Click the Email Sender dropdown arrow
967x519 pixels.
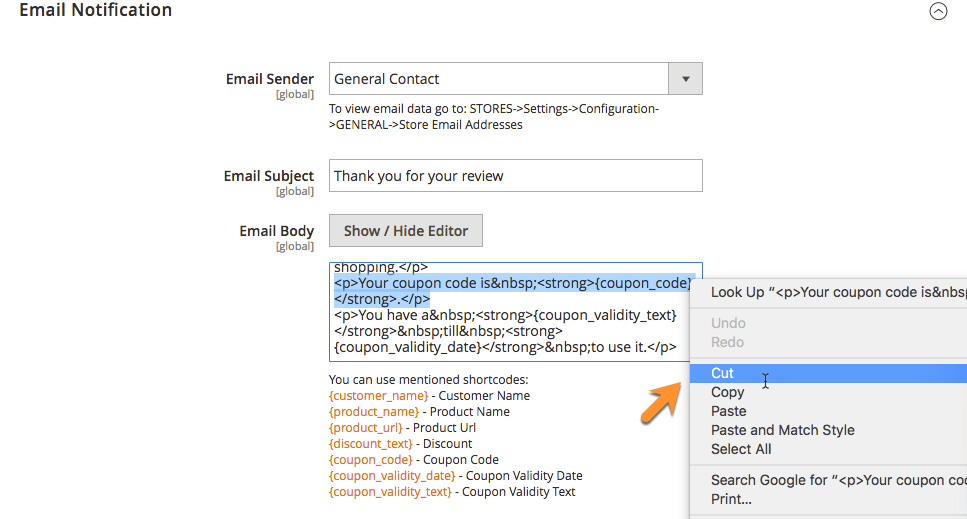point(685,79)
